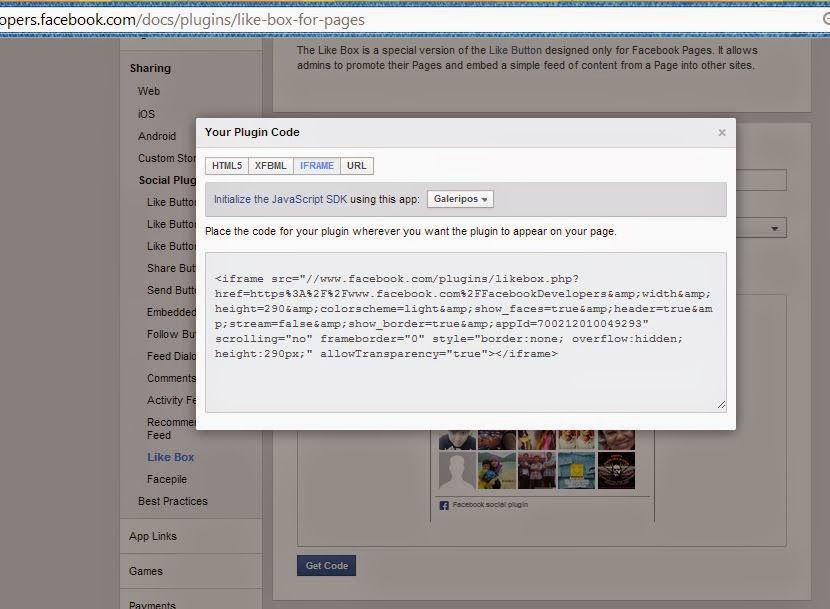The image size is (830, 609).
Task: Open the URL tab
Action: [357, 166]
